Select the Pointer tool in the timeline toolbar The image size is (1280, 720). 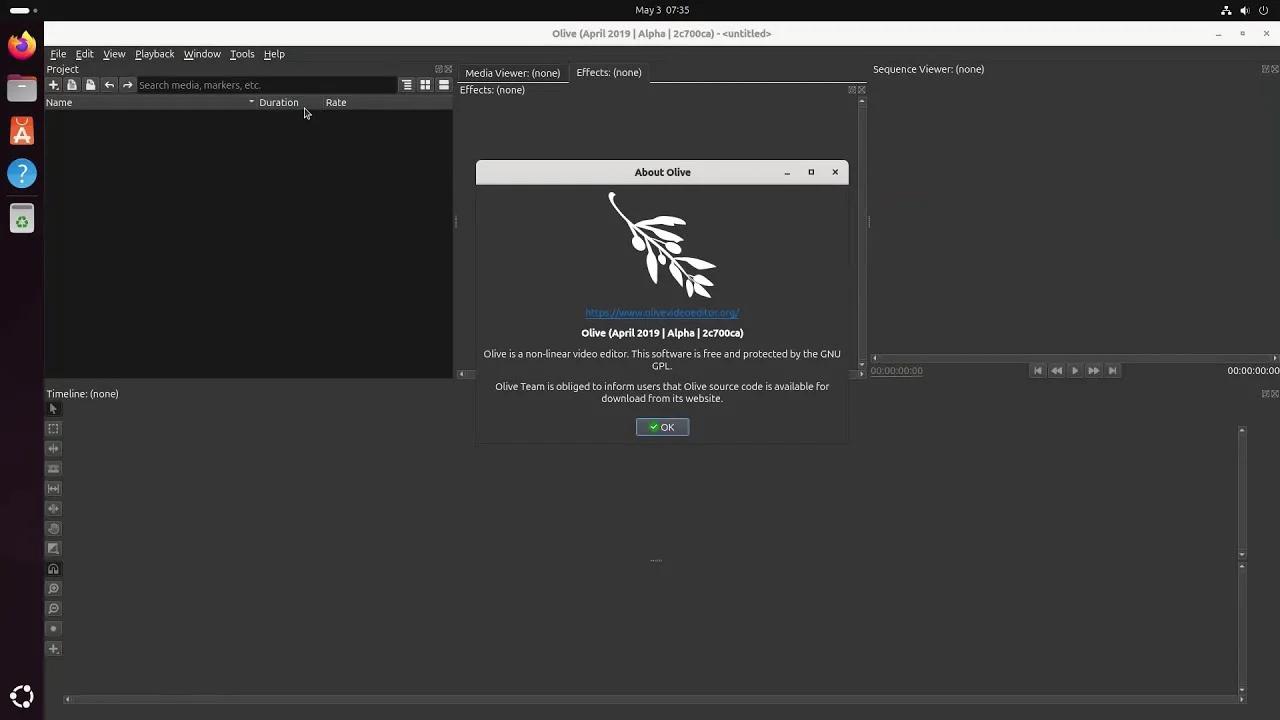(53, 408)
